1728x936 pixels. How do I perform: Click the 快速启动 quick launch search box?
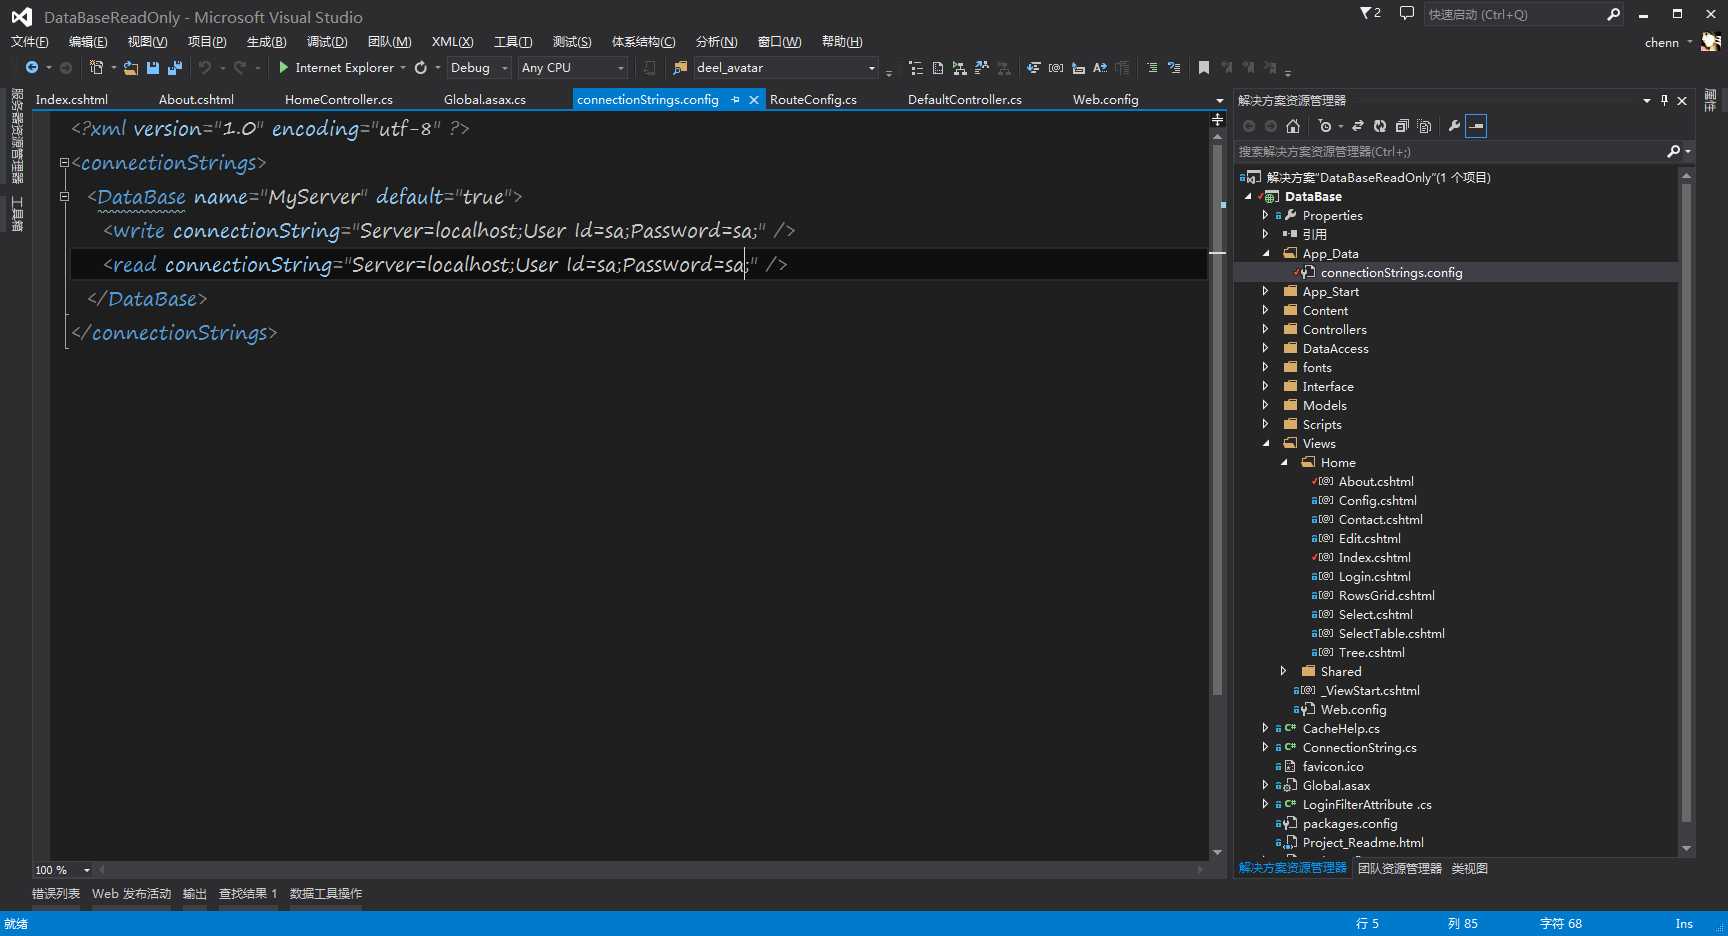(1510, 14)
